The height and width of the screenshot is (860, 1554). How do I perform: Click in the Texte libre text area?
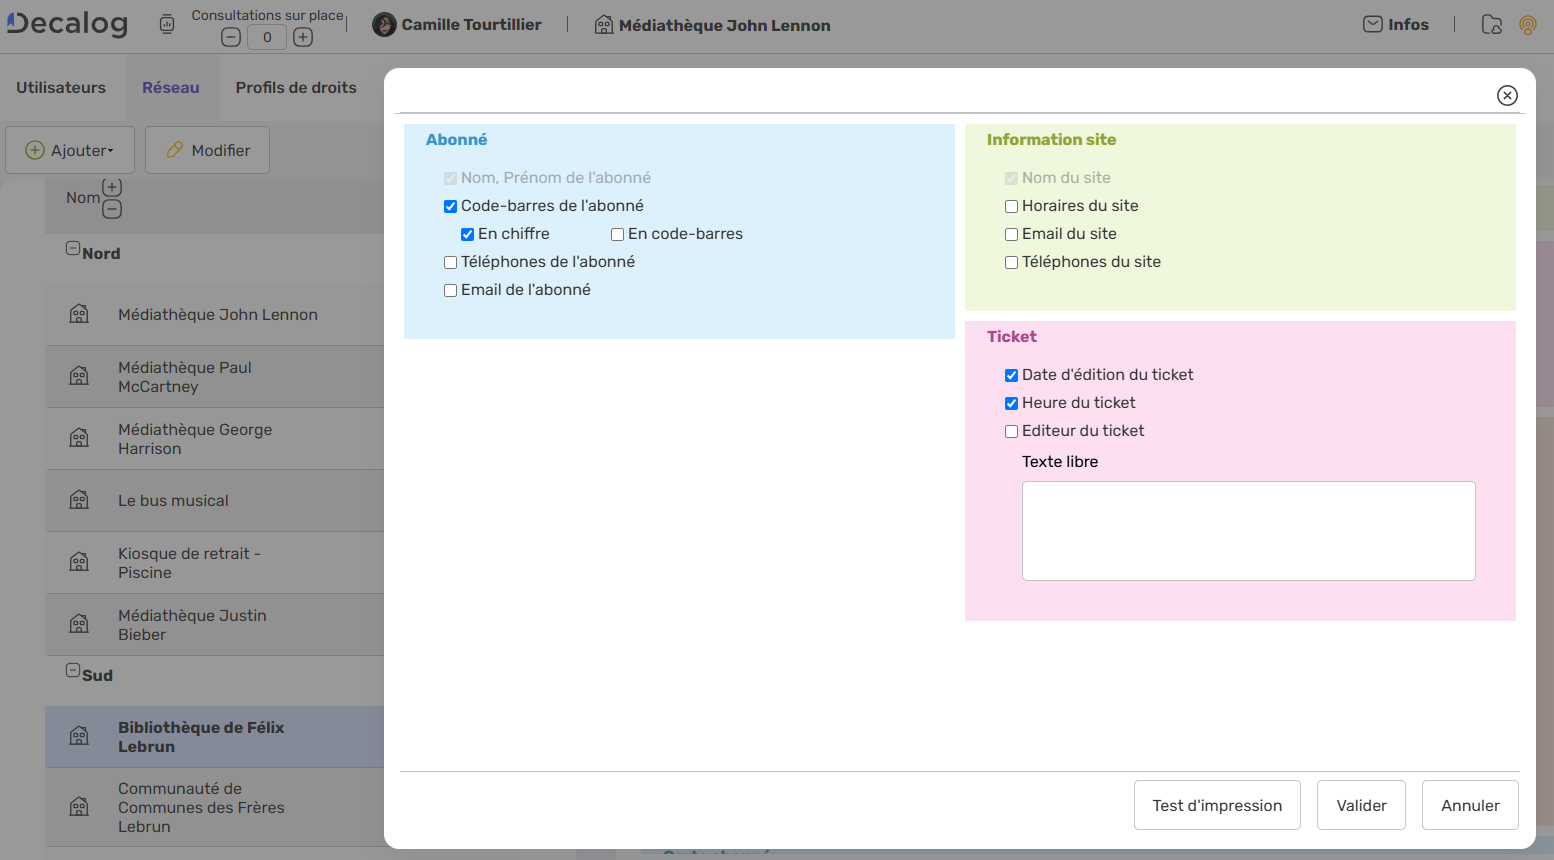click(1248, 531)
